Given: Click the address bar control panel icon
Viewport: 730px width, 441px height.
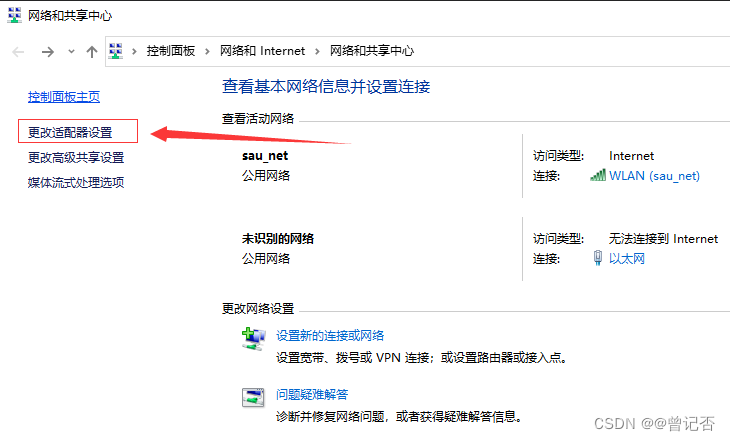Looking at the screenshot, I should tap(116, 51).
